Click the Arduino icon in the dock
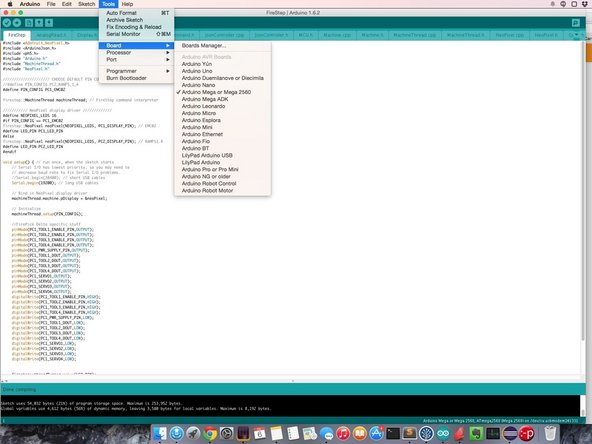 coord(443,433)
